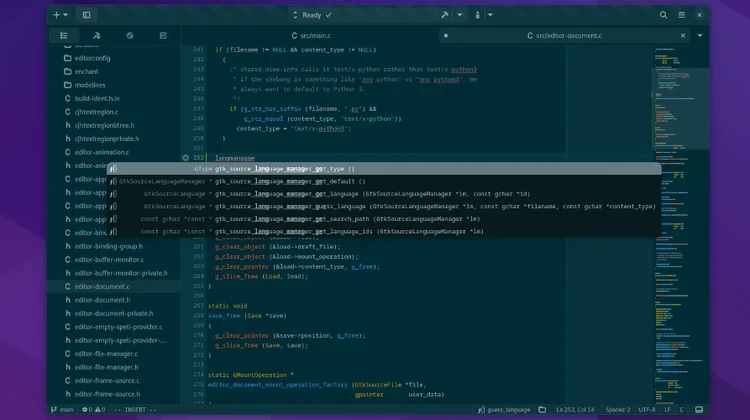Click Ln 252, Col 14 position indicator
Viewport: 750px width, 420px height.
pos(575,409)
